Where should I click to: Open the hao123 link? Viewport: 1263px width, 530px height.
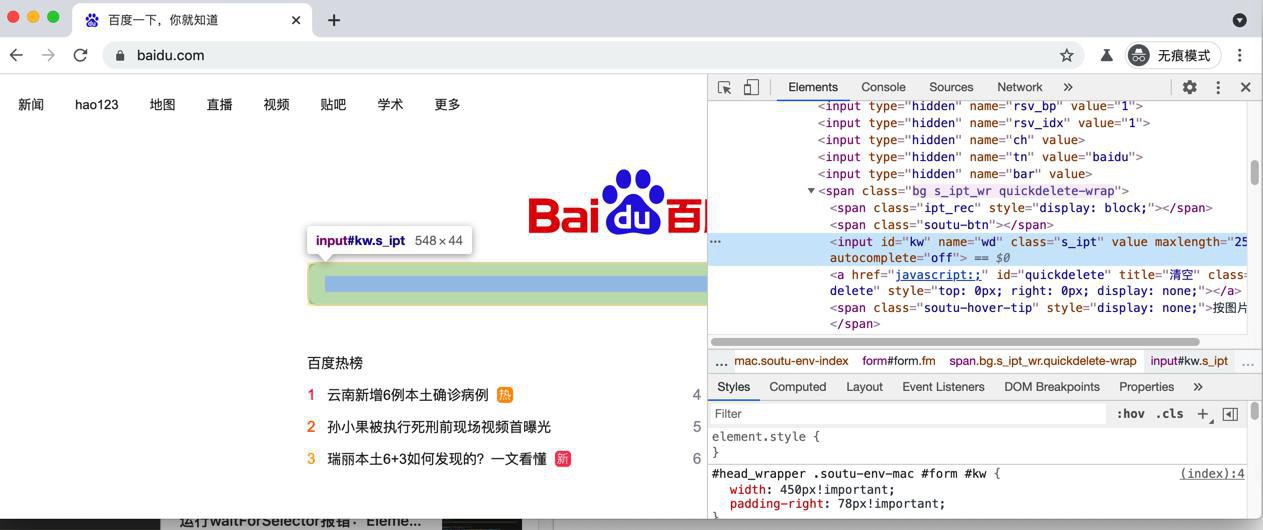click(97, 104)
